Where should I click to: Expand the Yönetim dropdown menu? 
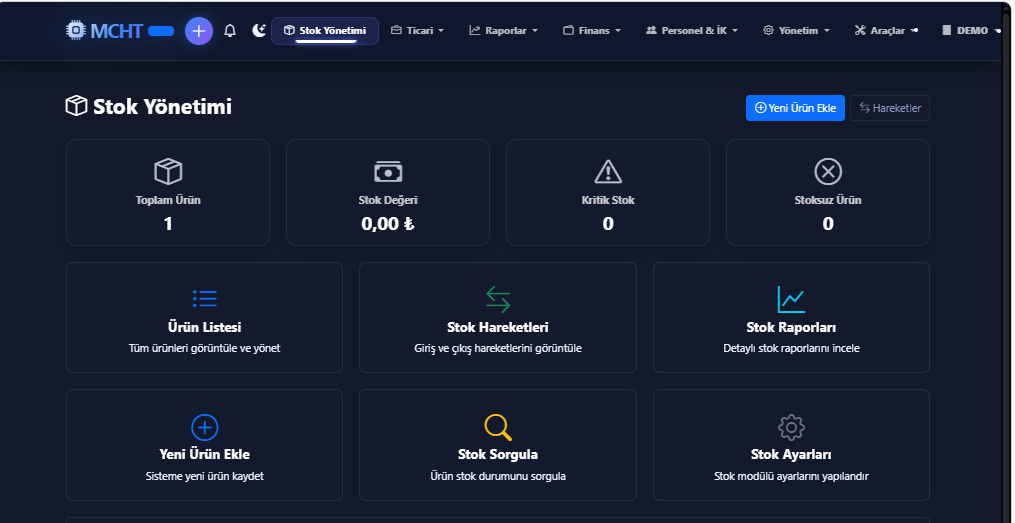click(x=796, y=30)
